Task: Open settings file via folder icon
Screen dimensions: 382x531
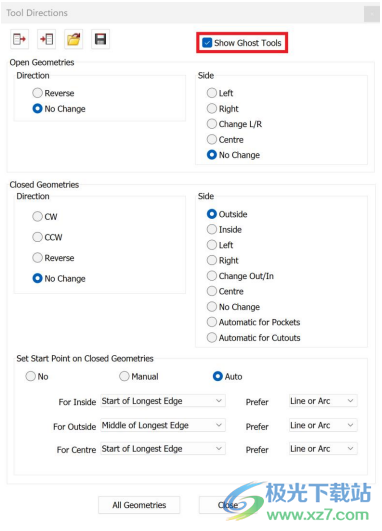Action: coord(73,39)
